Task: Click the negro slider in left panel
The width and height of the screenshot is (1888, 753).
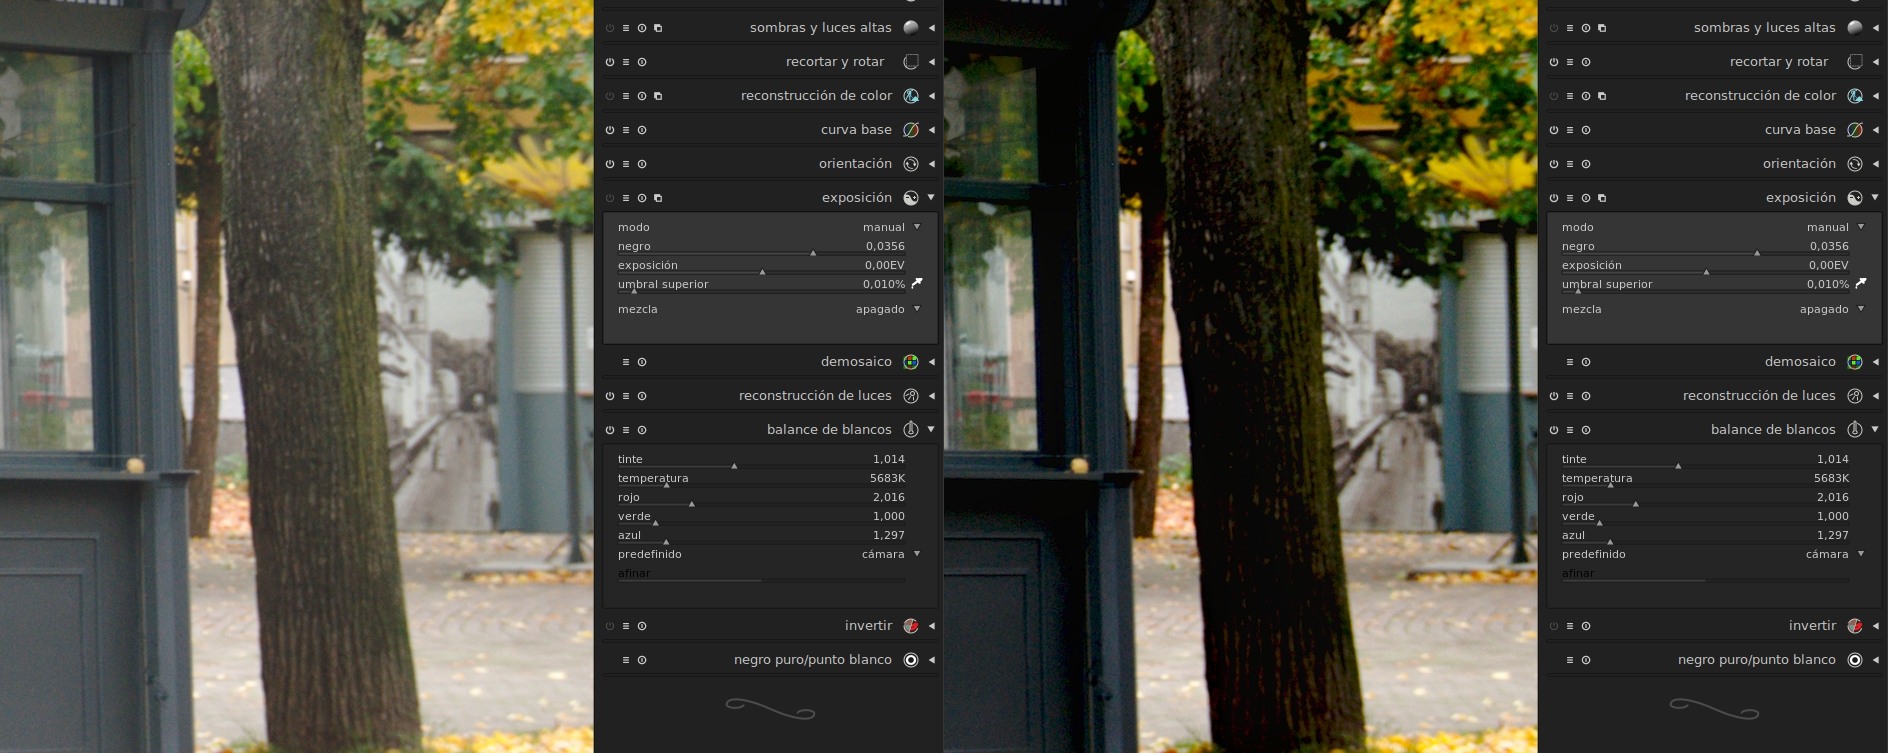Action: point(761,247)
